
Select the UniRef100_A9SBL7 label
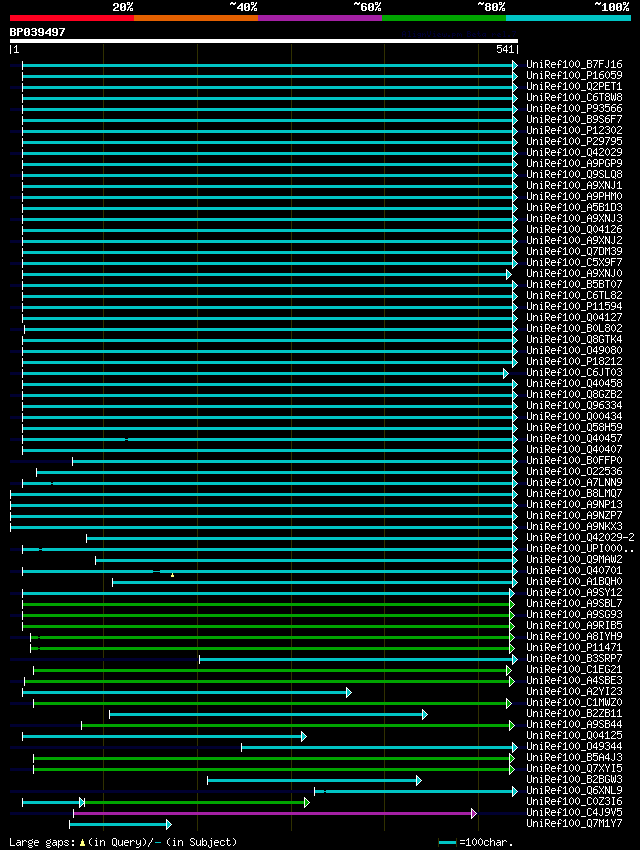point(574,603)
